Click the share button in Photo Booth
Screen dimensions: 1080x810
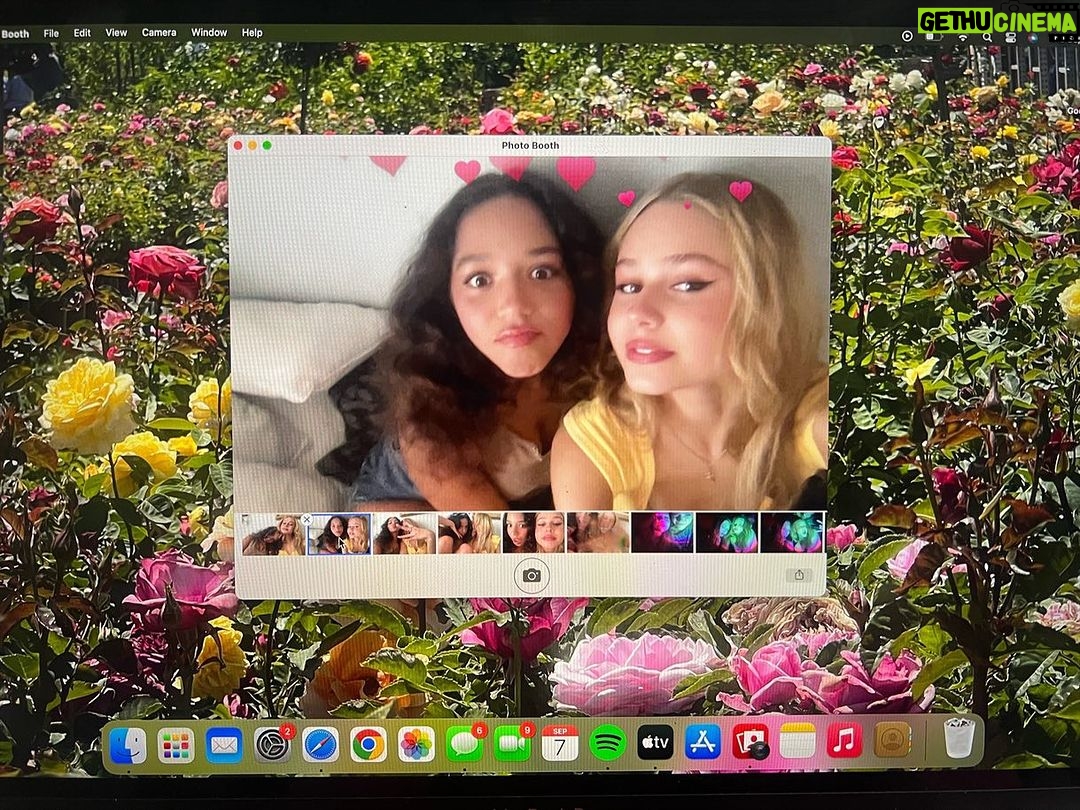[798, 575]
